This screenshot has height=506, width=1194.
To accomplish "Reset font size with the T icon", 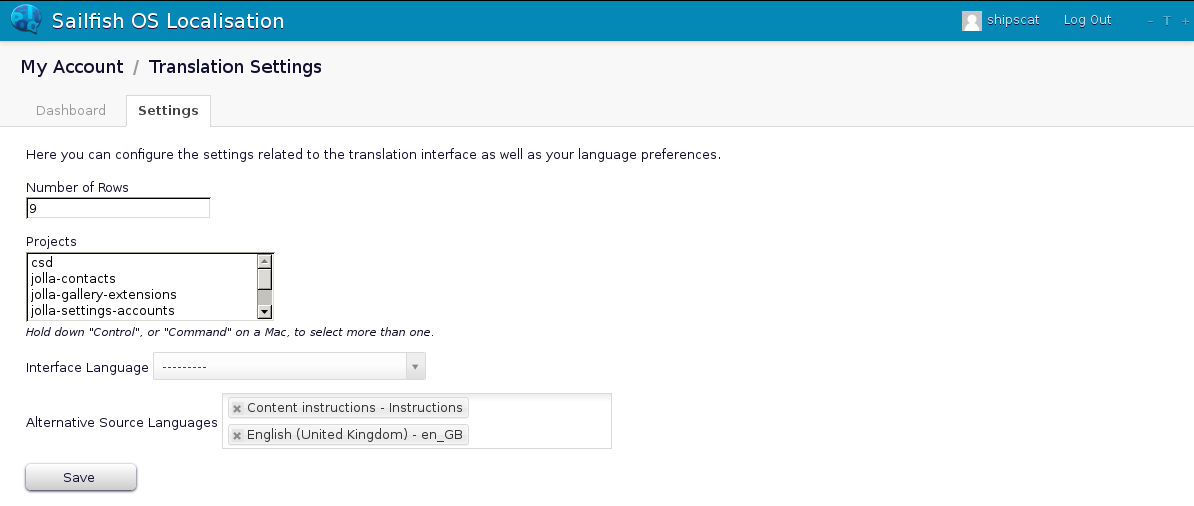I will (1166, 21).
